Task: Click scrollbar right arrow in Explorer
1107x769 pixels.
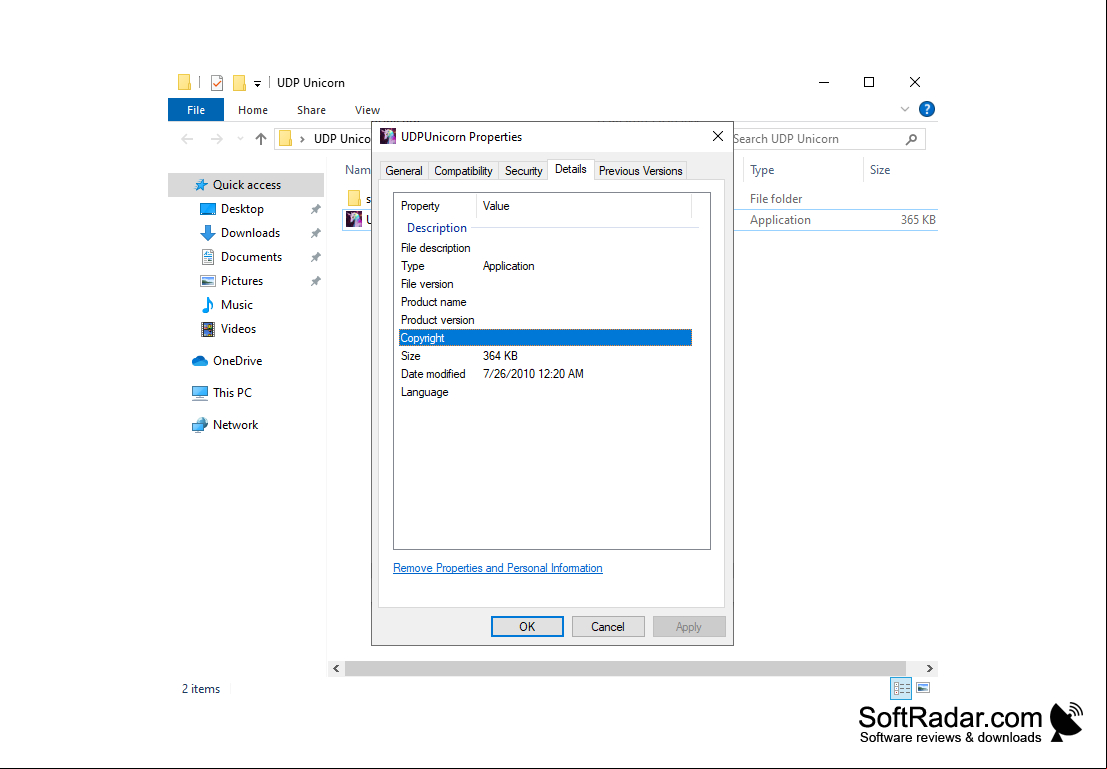Action: (x=929, y=668)
